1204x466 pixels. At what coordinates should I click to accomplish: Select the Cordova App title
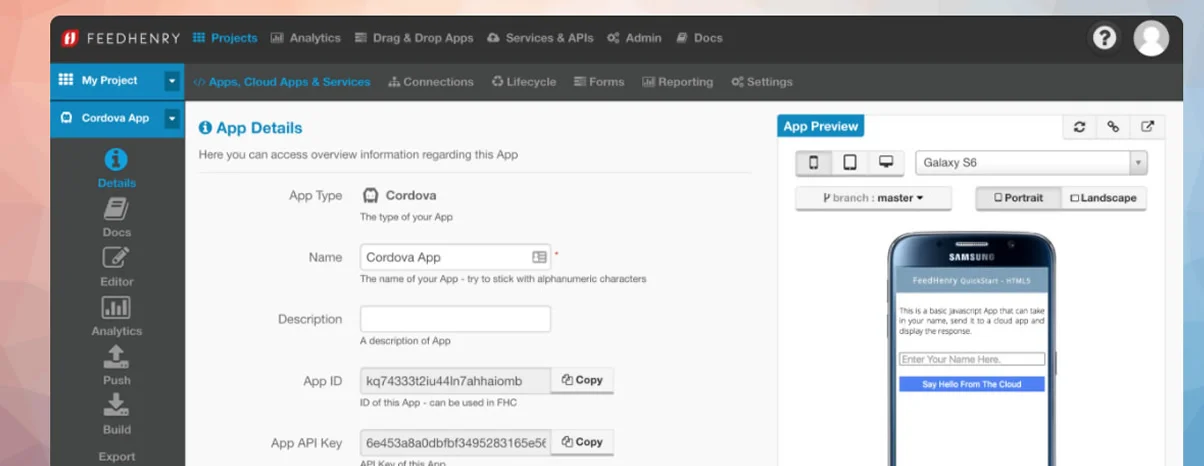coord(115,118)
